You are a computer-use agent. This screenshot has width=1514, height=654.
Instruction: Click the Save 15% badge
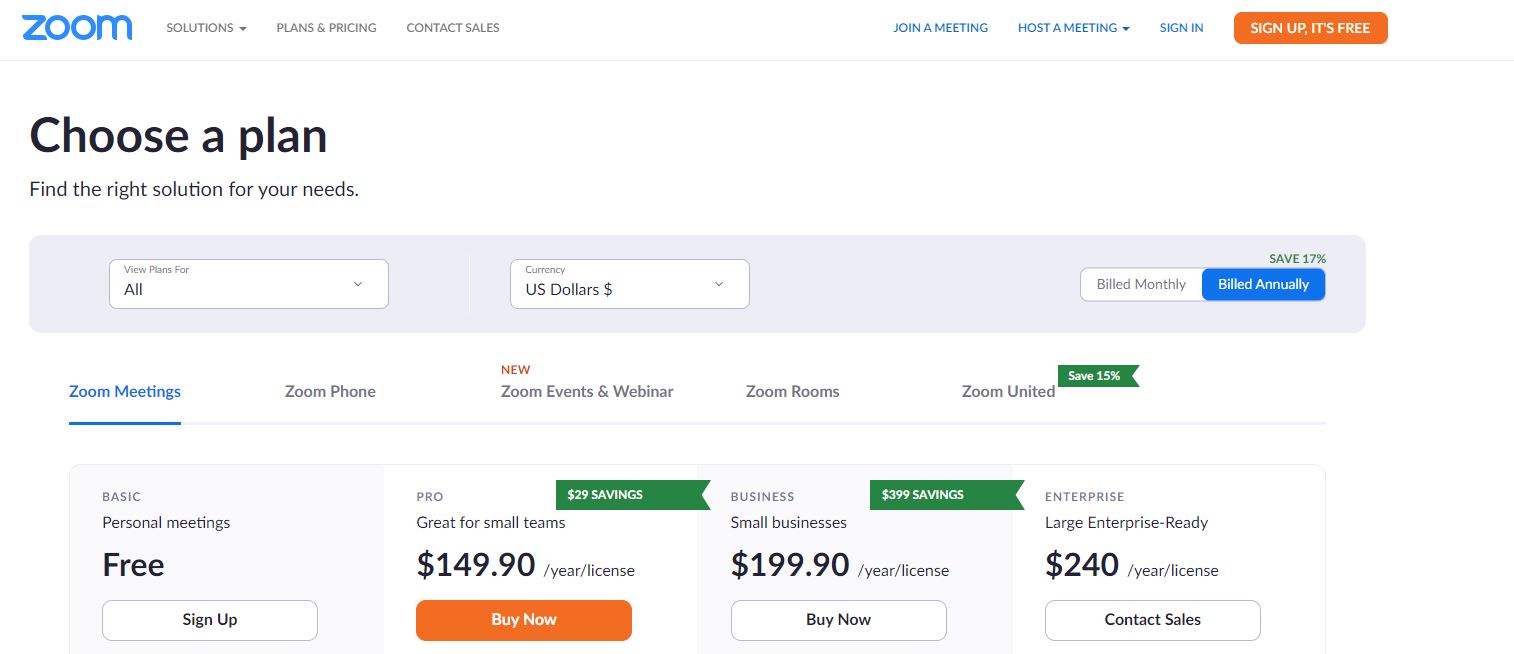pos(1098,376)
